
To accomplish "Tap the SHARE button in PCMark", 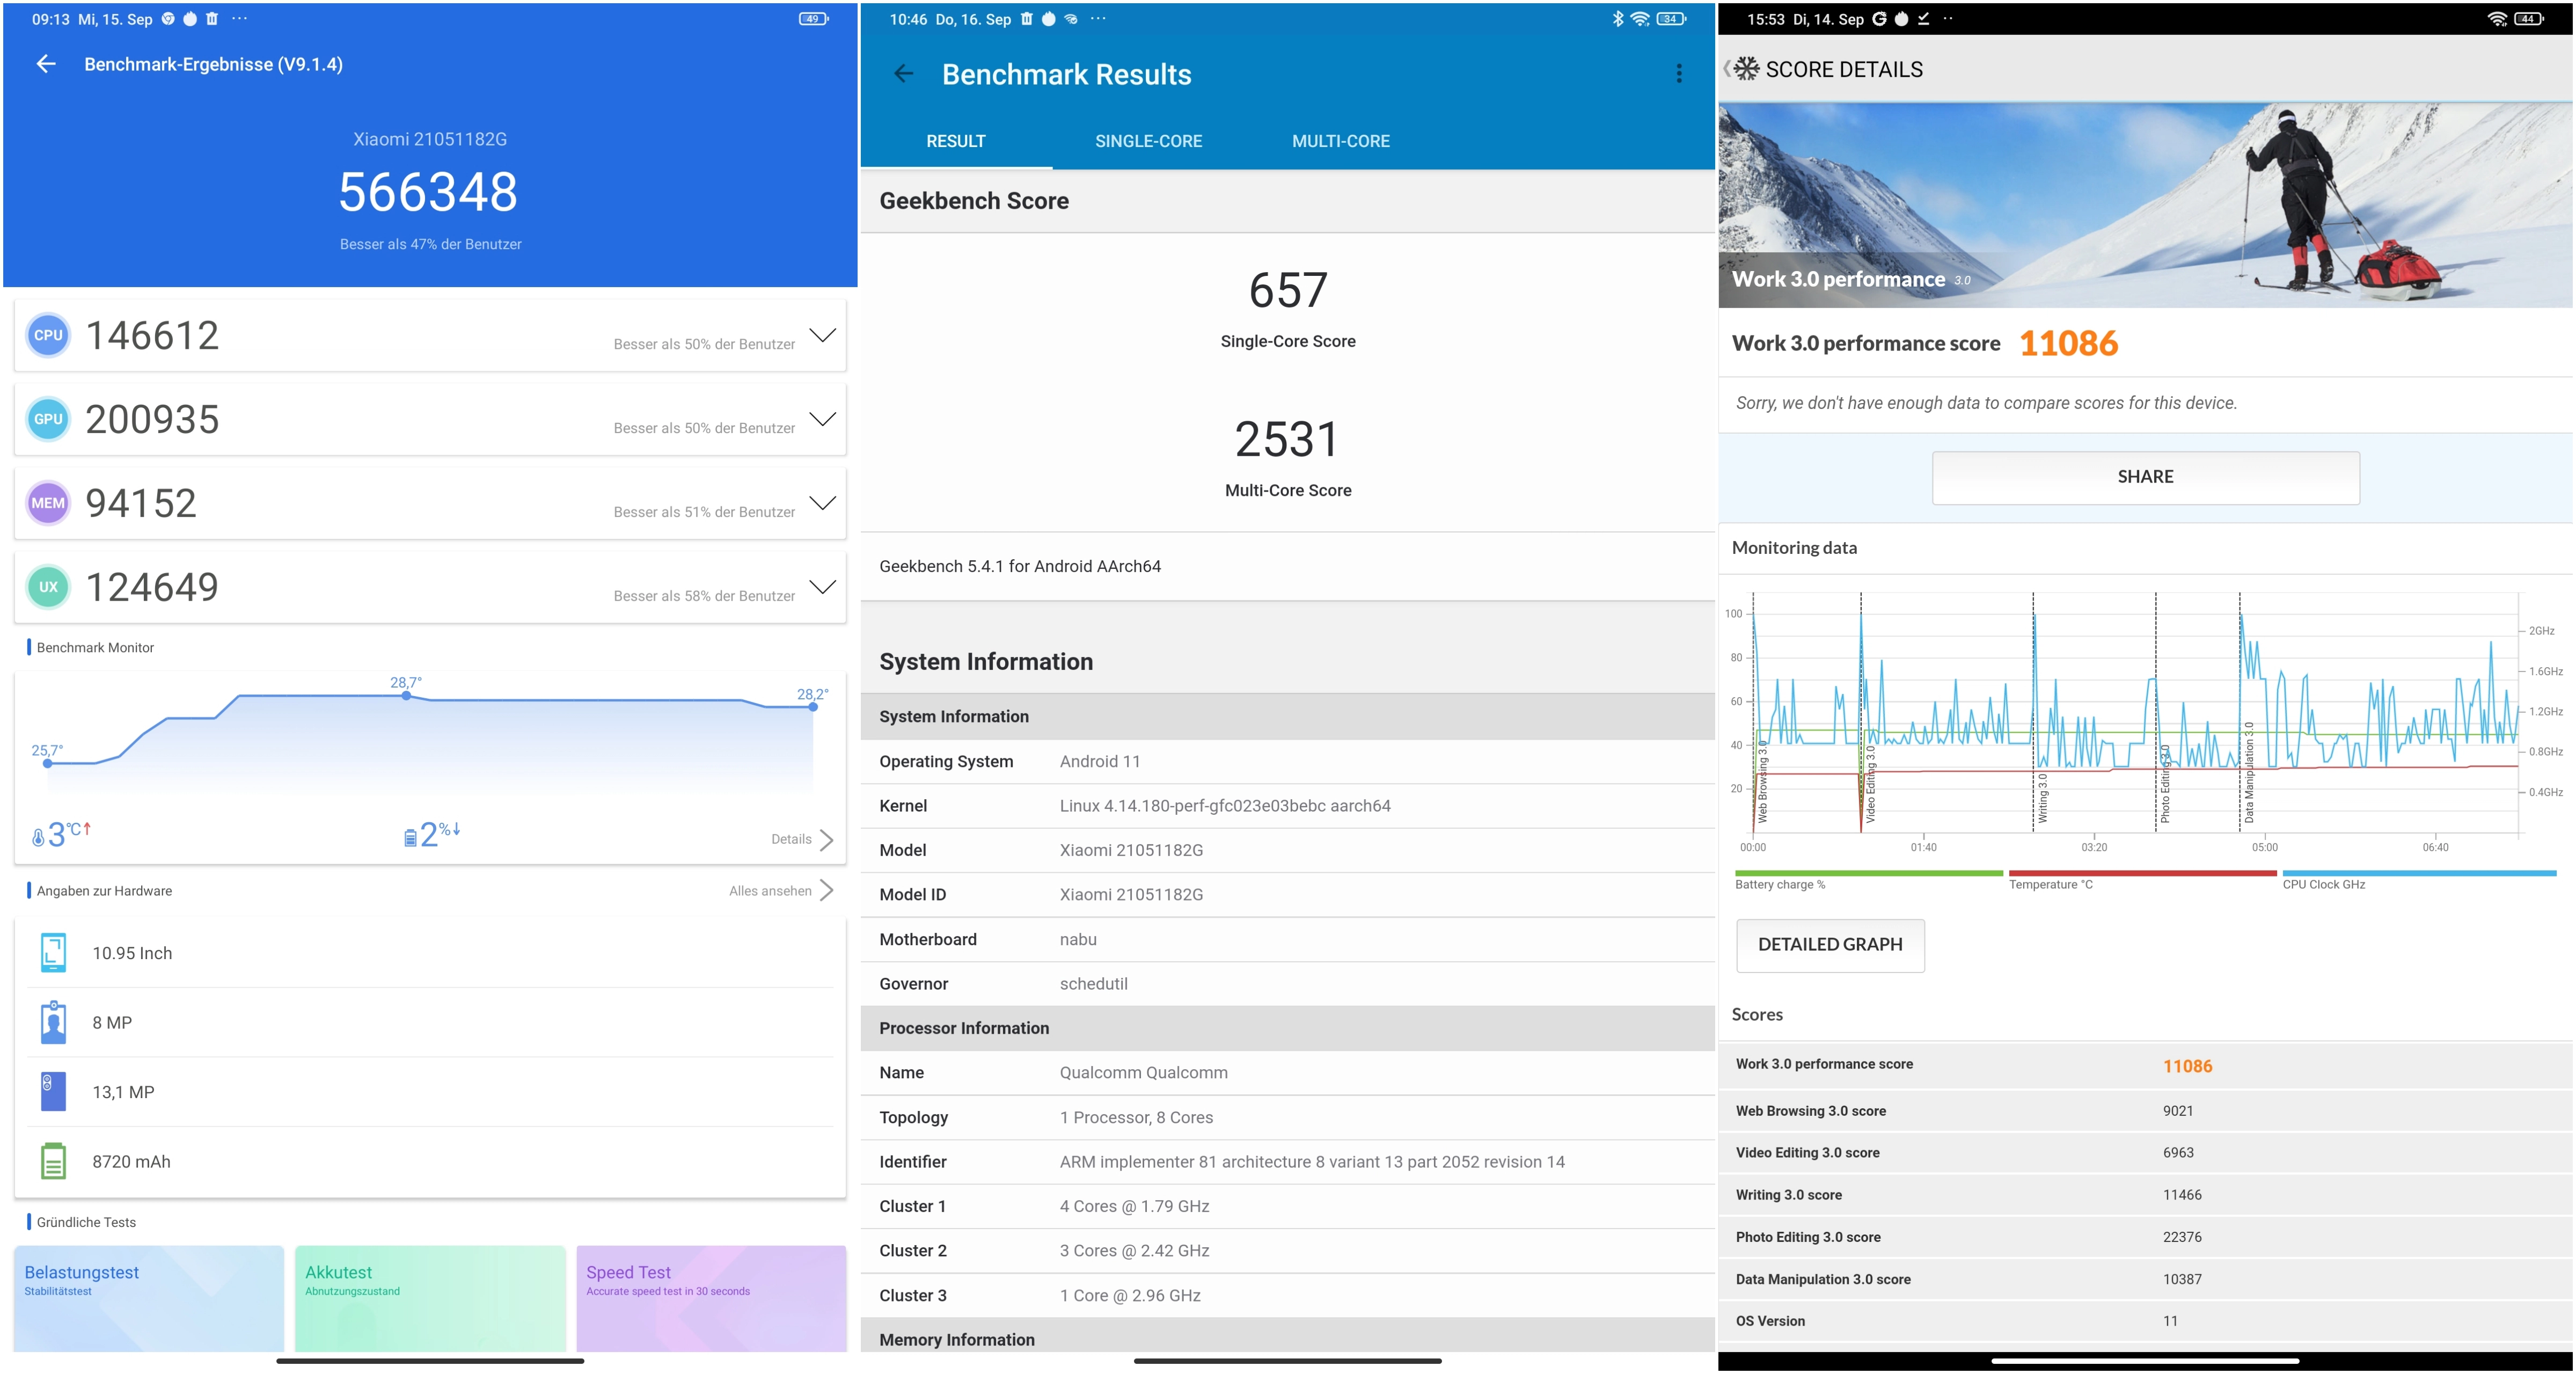I will (2145, 477).
